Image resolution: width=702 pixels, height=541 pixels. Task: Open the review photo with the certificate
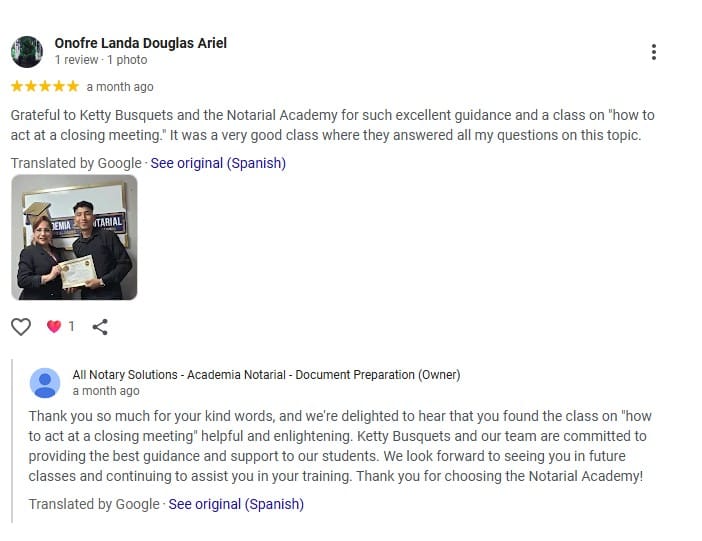[74, 238]
